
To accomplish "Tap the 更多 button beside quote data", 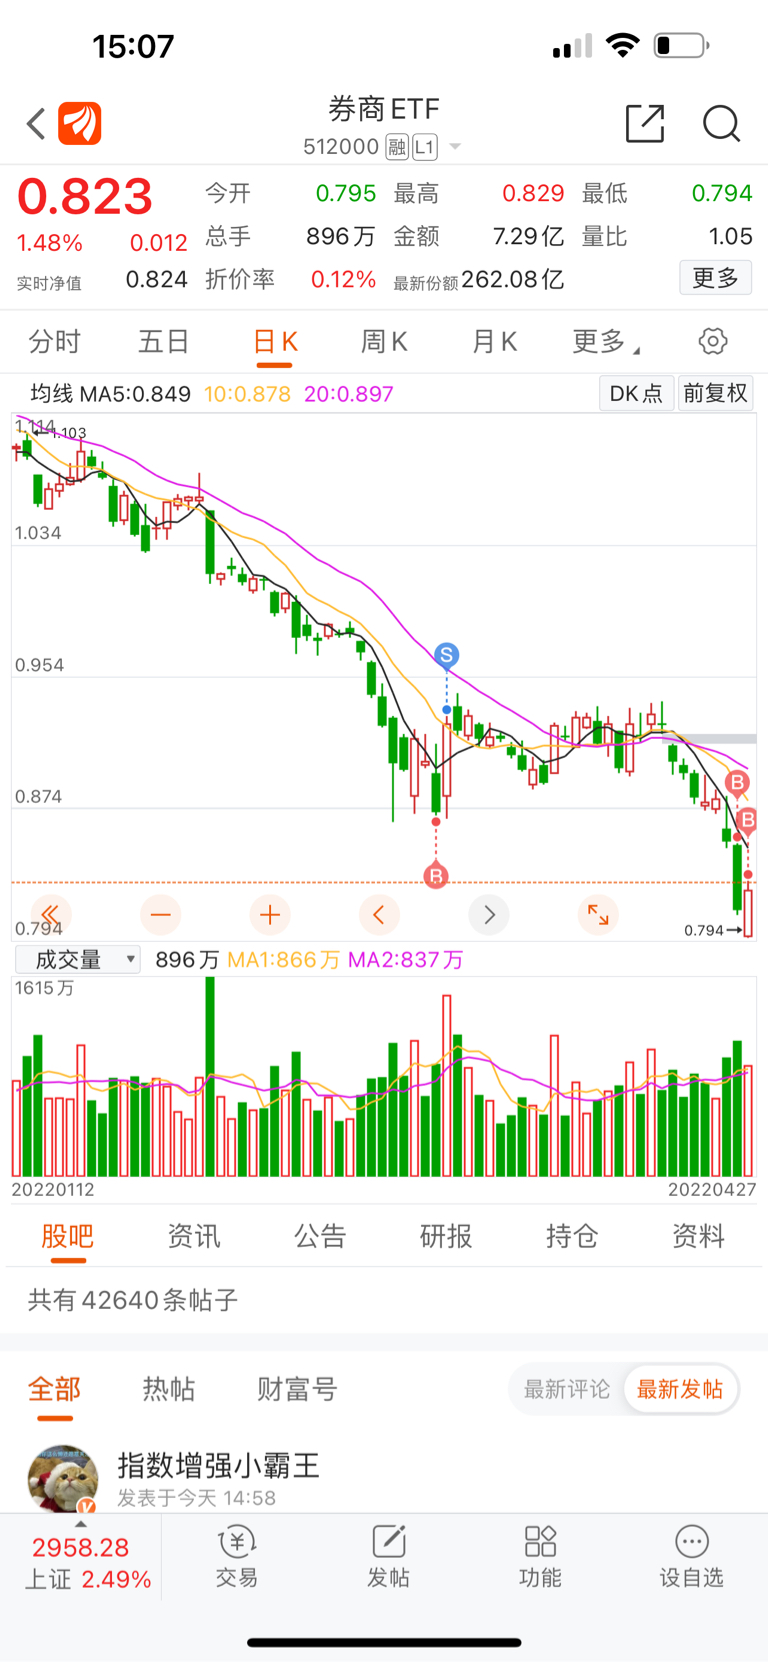I will coord(716,278).
